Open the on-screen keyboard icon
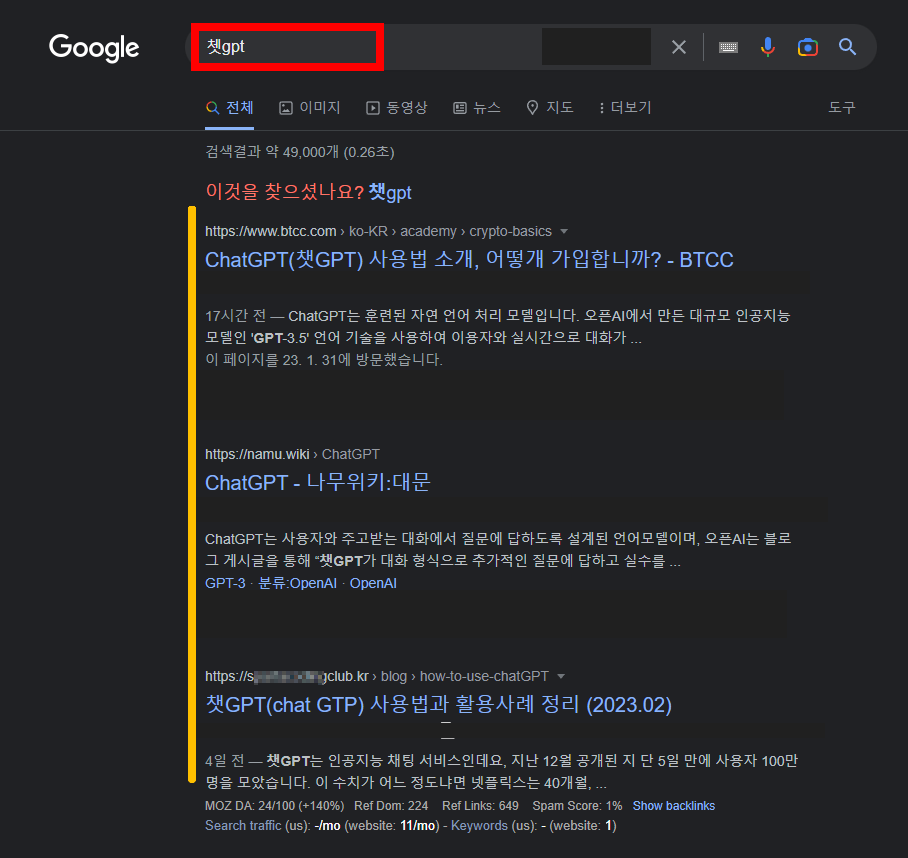 pos(728,46)
